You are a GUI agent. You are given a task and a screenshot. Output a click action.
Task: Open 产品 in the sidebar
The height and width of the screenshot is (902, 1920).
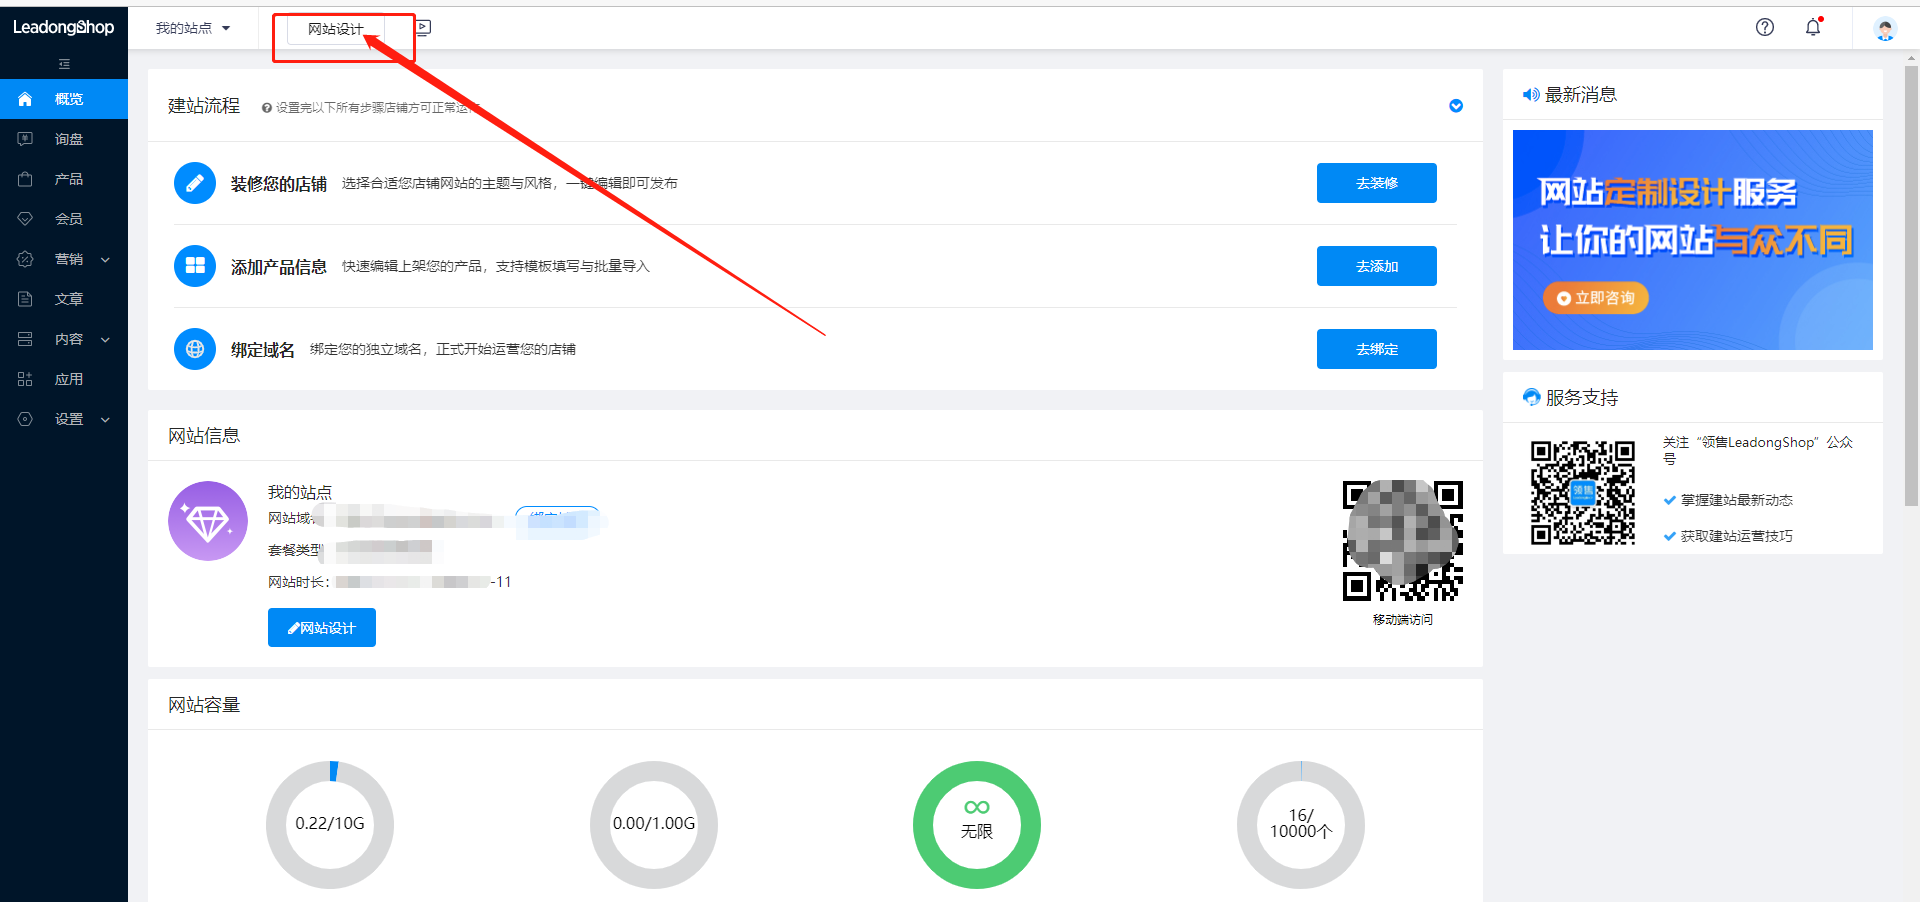coord(68,179)
